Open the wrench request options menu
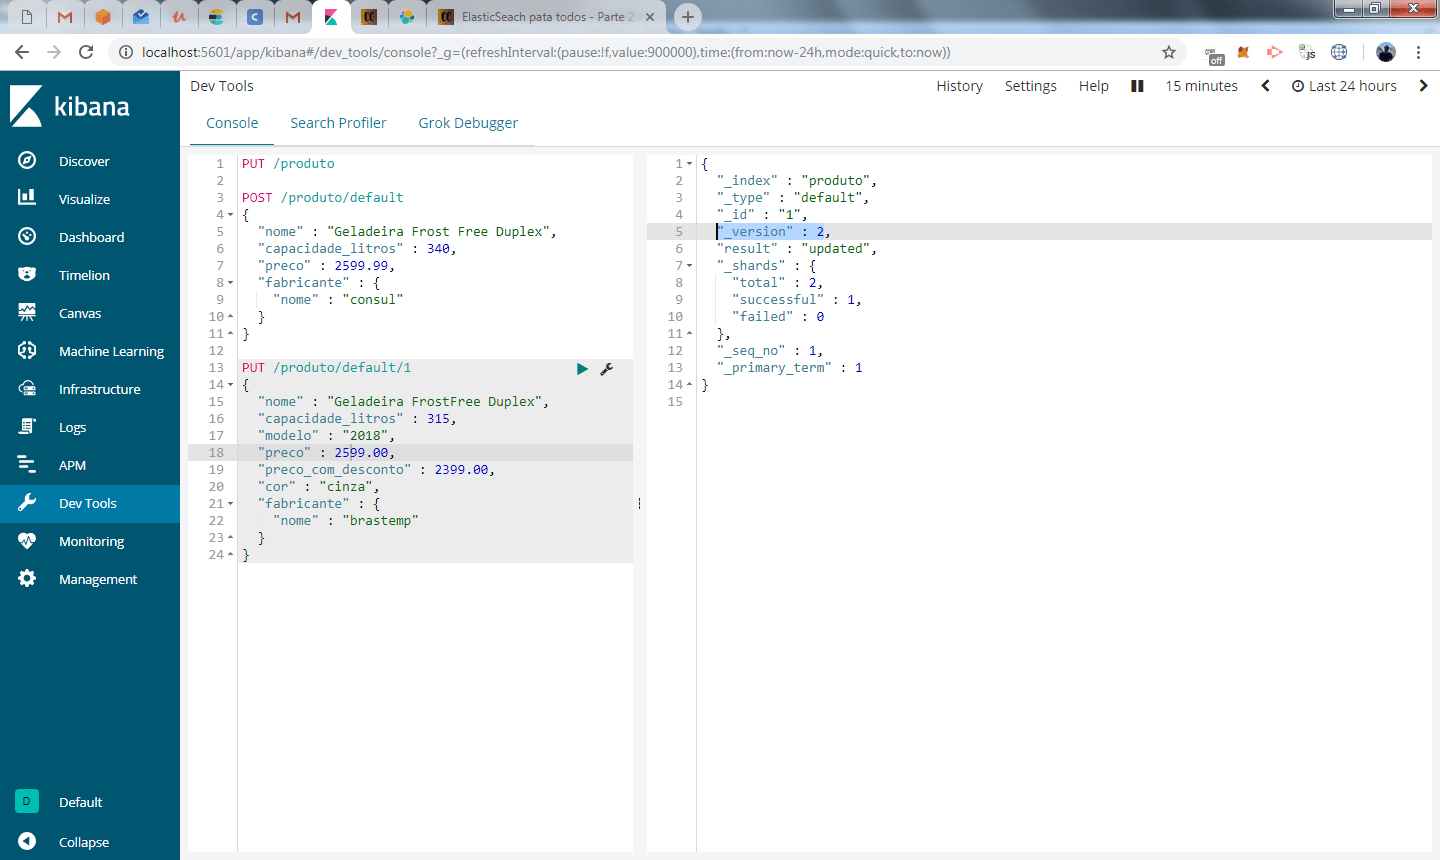 coord(606,369)
